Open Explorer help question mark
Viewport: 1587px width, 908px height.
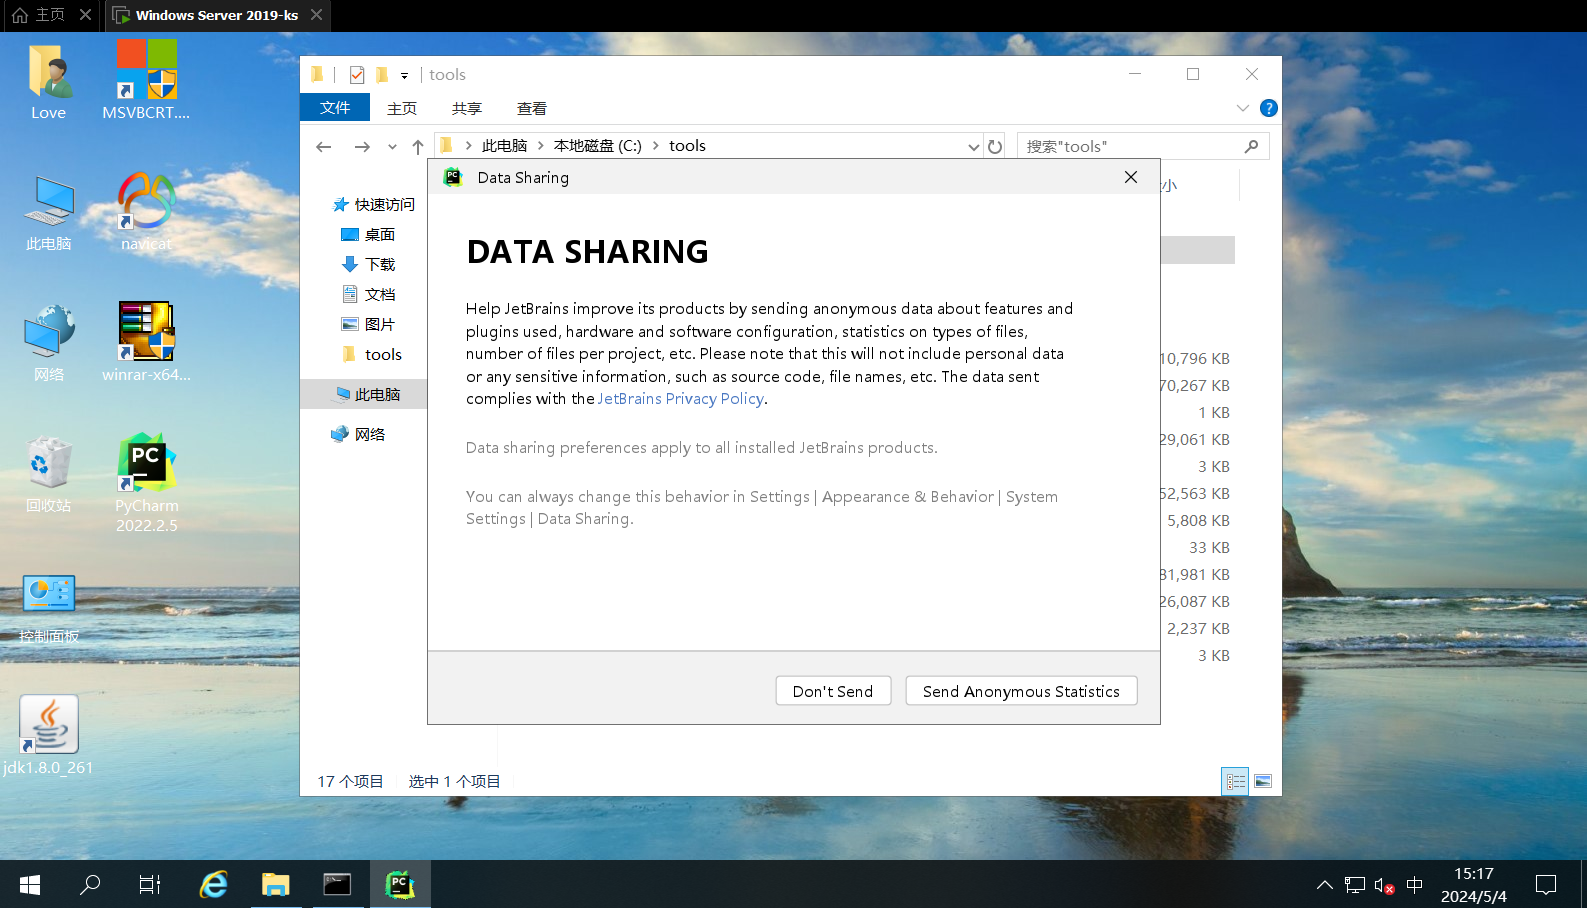point(1269,108)
